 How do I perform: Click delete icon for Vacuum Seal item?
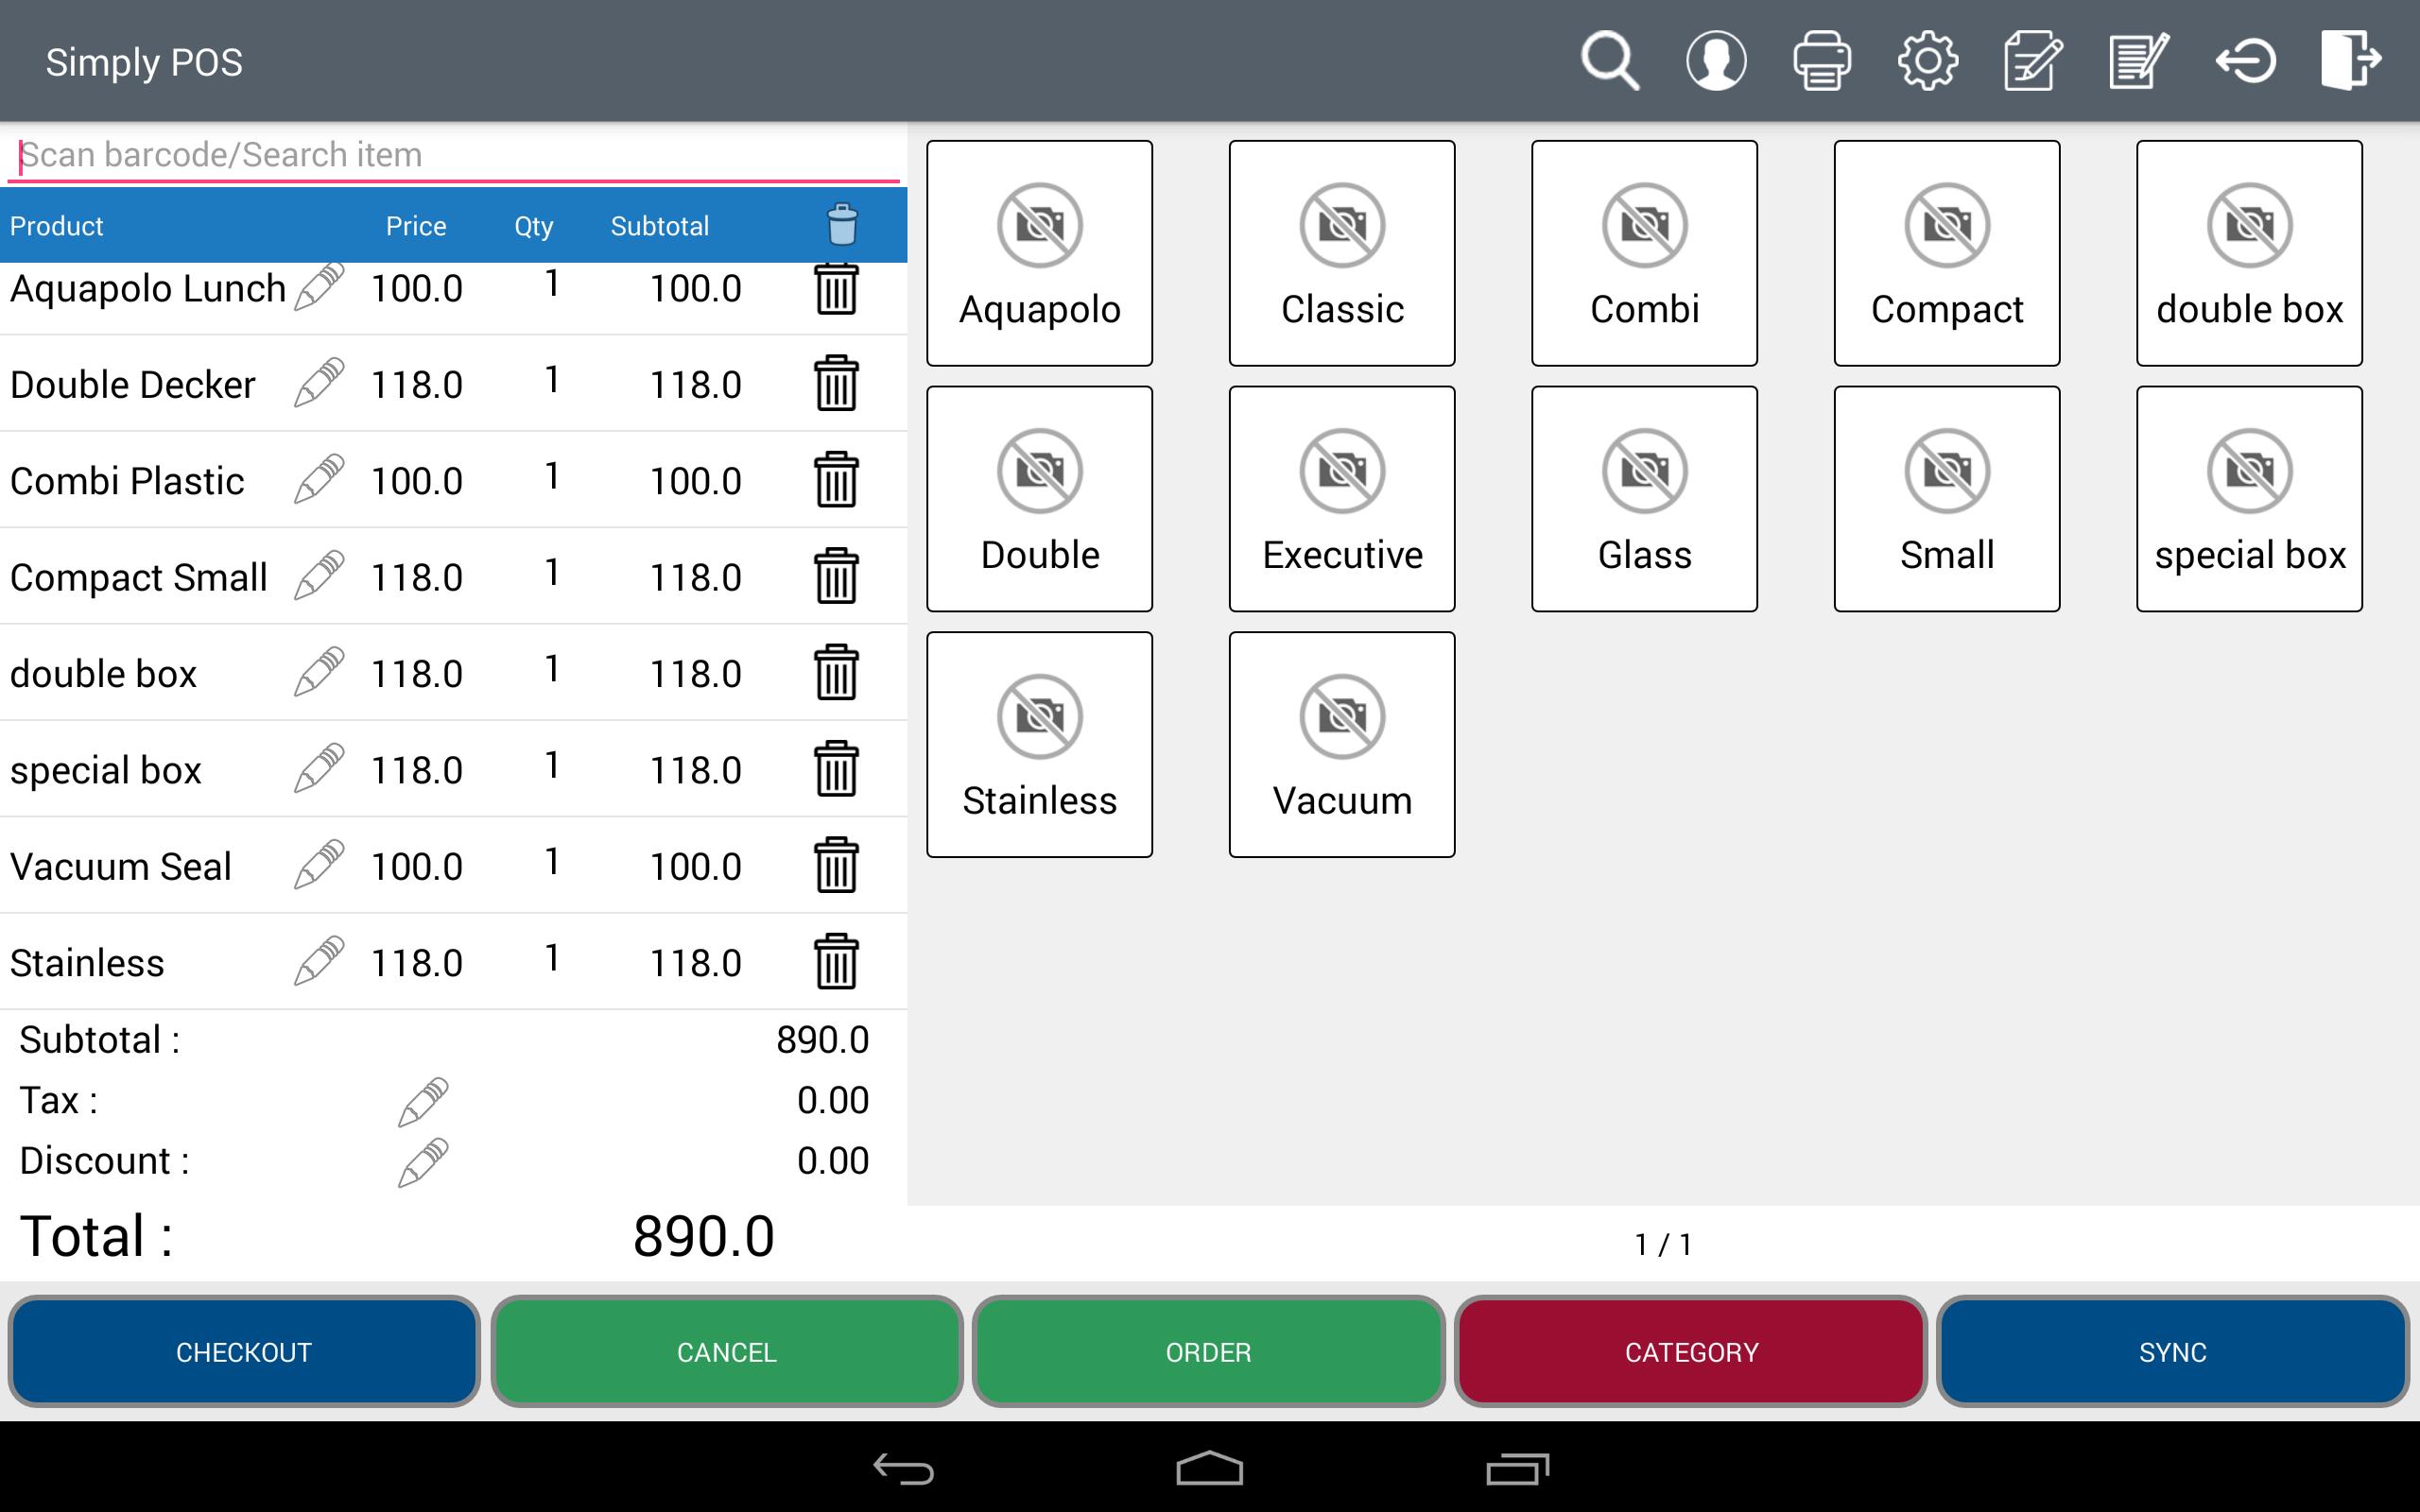[837, 866]
